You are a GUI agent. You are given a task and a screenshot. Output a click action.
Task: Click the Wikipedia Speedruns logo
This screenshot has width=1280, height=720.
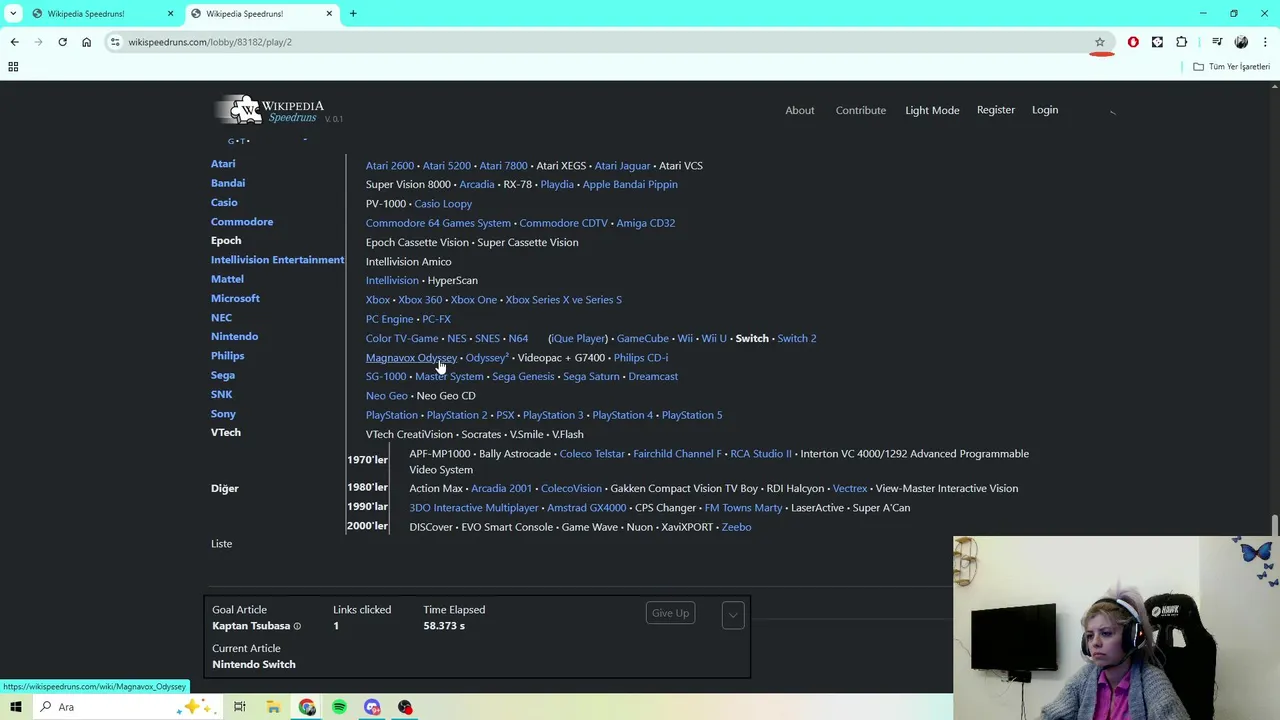pyautogui.click(x=270, y=110)
